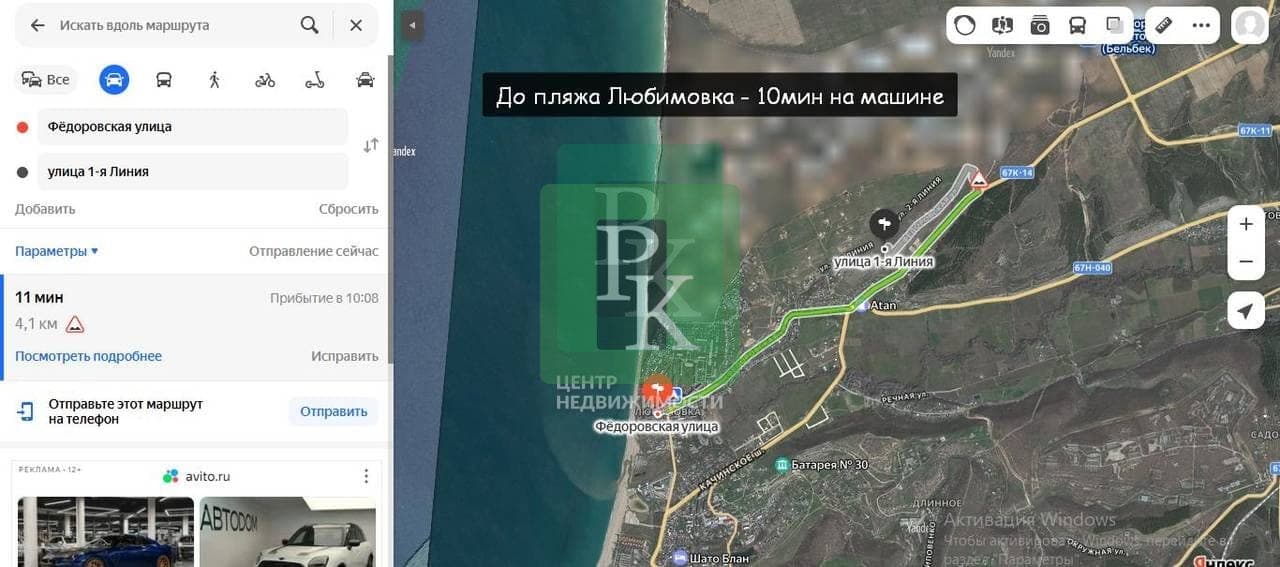Viewport: 1280px width, 567px height.
Task: Choose the pedestrian walking route mode
Action: [214, 80]
